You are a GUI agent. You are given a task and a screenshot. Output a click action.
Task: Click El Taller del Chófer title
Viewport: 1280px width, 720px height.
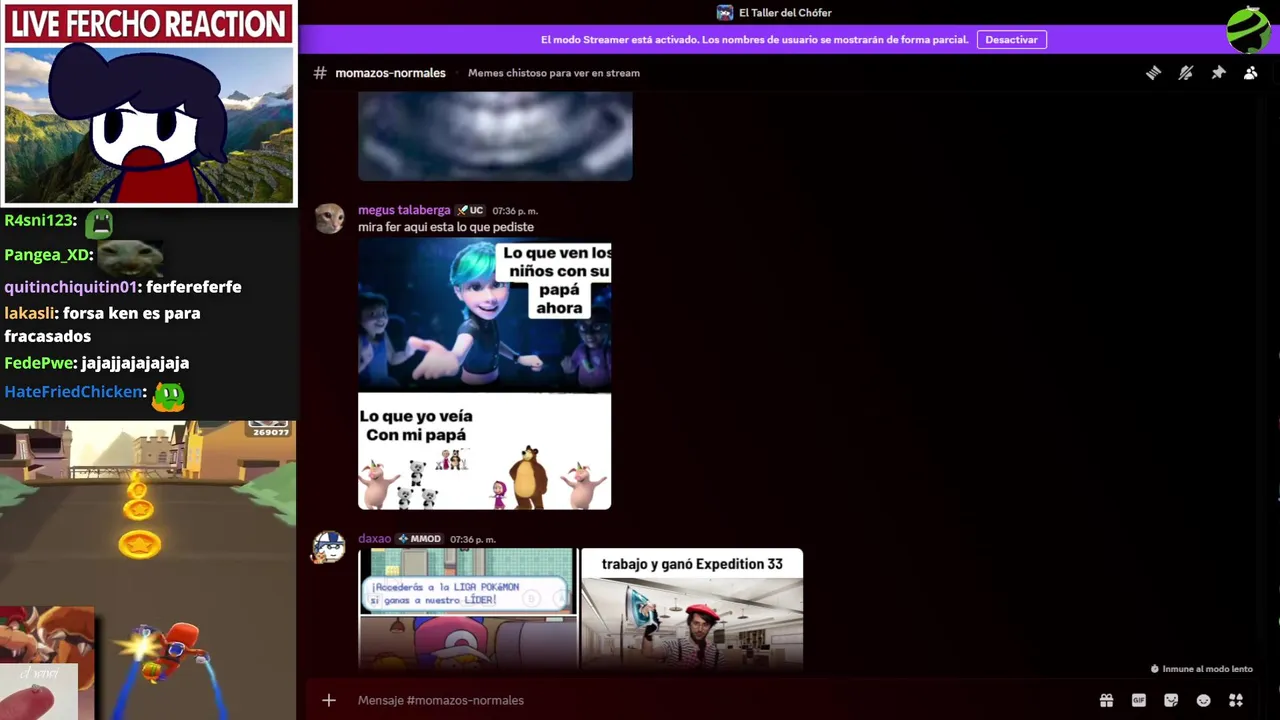(x=785, y=13)
